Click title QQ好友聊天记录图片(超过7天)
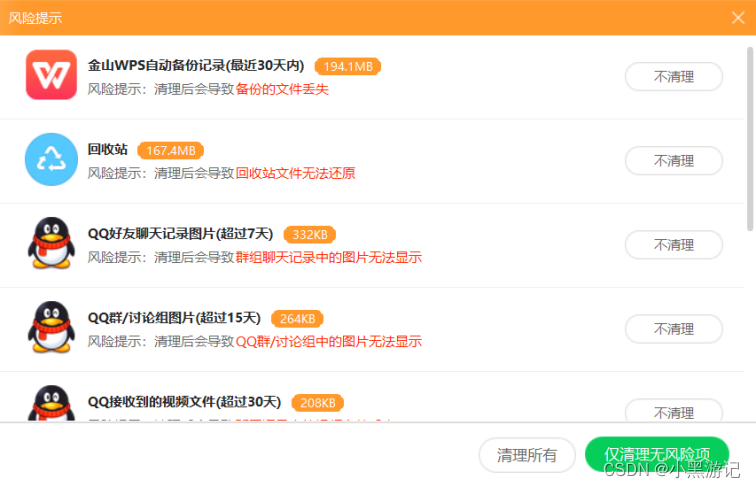756x488 pixels. [180, 234]
